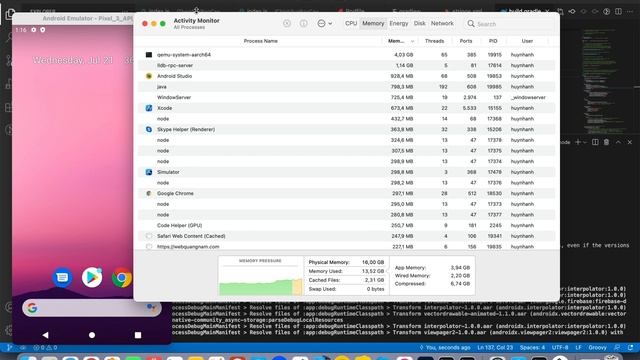
Task: Open the ellipsis action menu in Activity Monitor
Action: [x=324, y=24]
